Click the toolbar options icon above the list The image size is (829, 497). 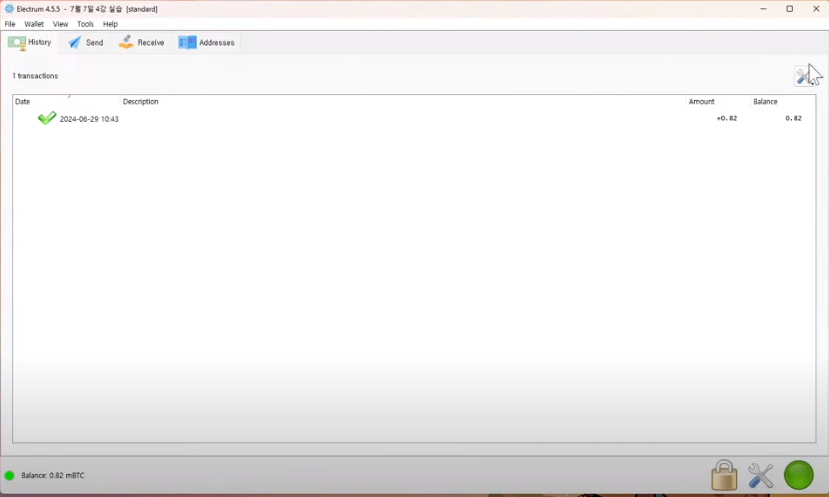pos(803,76)
